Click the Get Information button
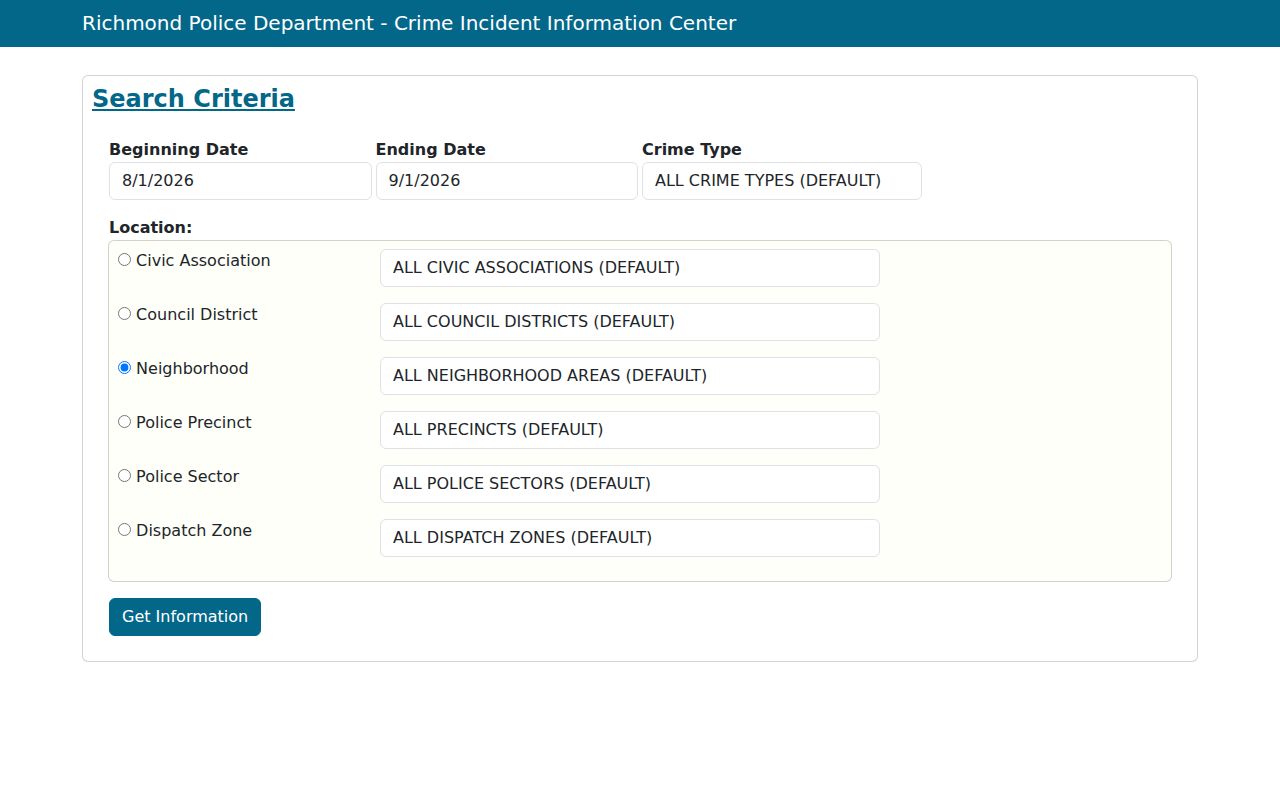1280x800 pixels. [x=185, y=617]
